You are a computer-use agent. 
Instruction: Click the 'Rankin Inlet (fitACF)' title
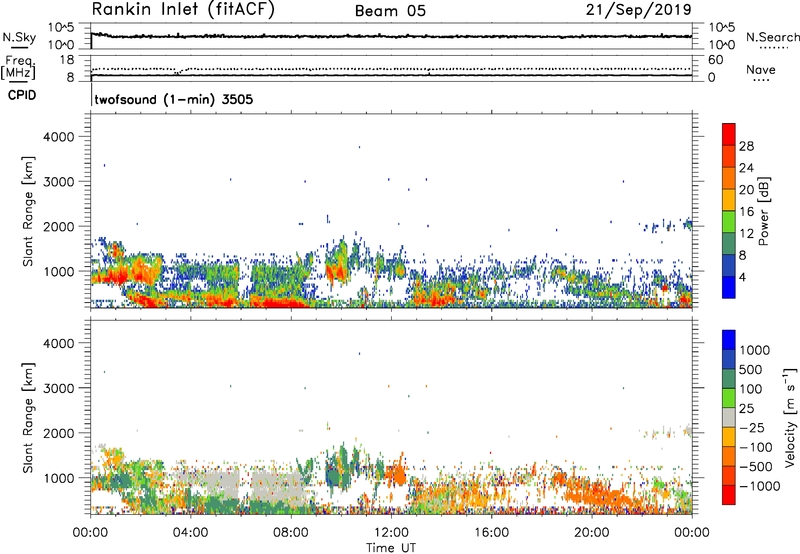[x=183, y=10]
